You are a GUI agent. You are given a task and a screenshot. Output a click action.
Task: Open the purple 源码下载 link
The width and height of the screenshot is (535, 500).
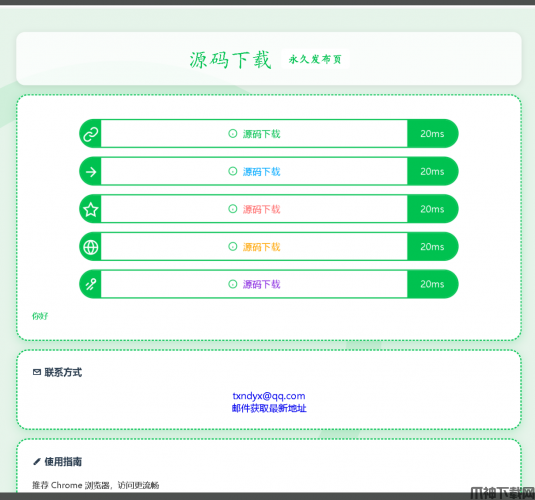(261, 284)
